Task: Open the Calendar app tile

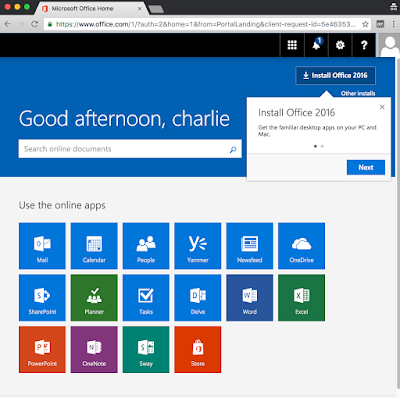Action: (94, 246)
